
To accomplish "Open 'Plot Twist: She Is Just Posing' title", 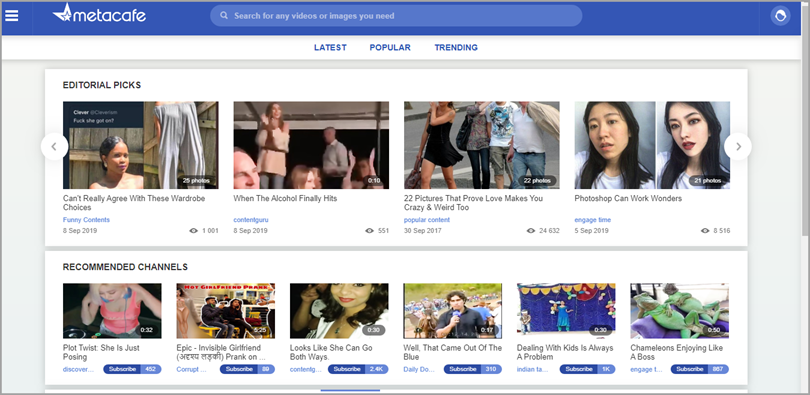I will (x=101, y=353).
